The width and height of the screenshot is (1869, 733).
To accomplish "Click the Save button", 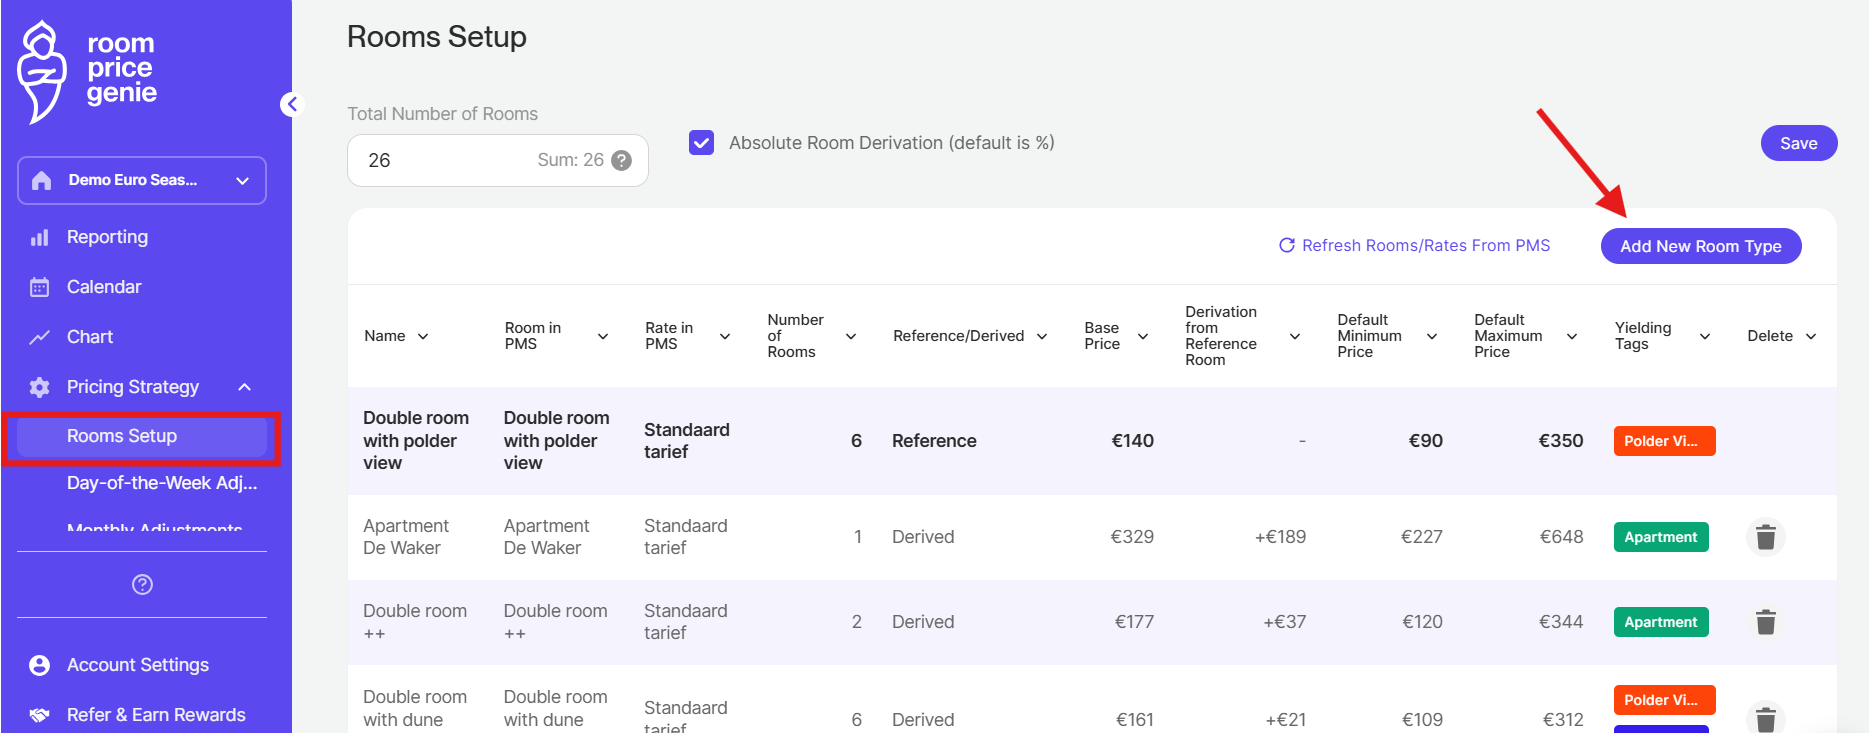I will [1798, 143].
